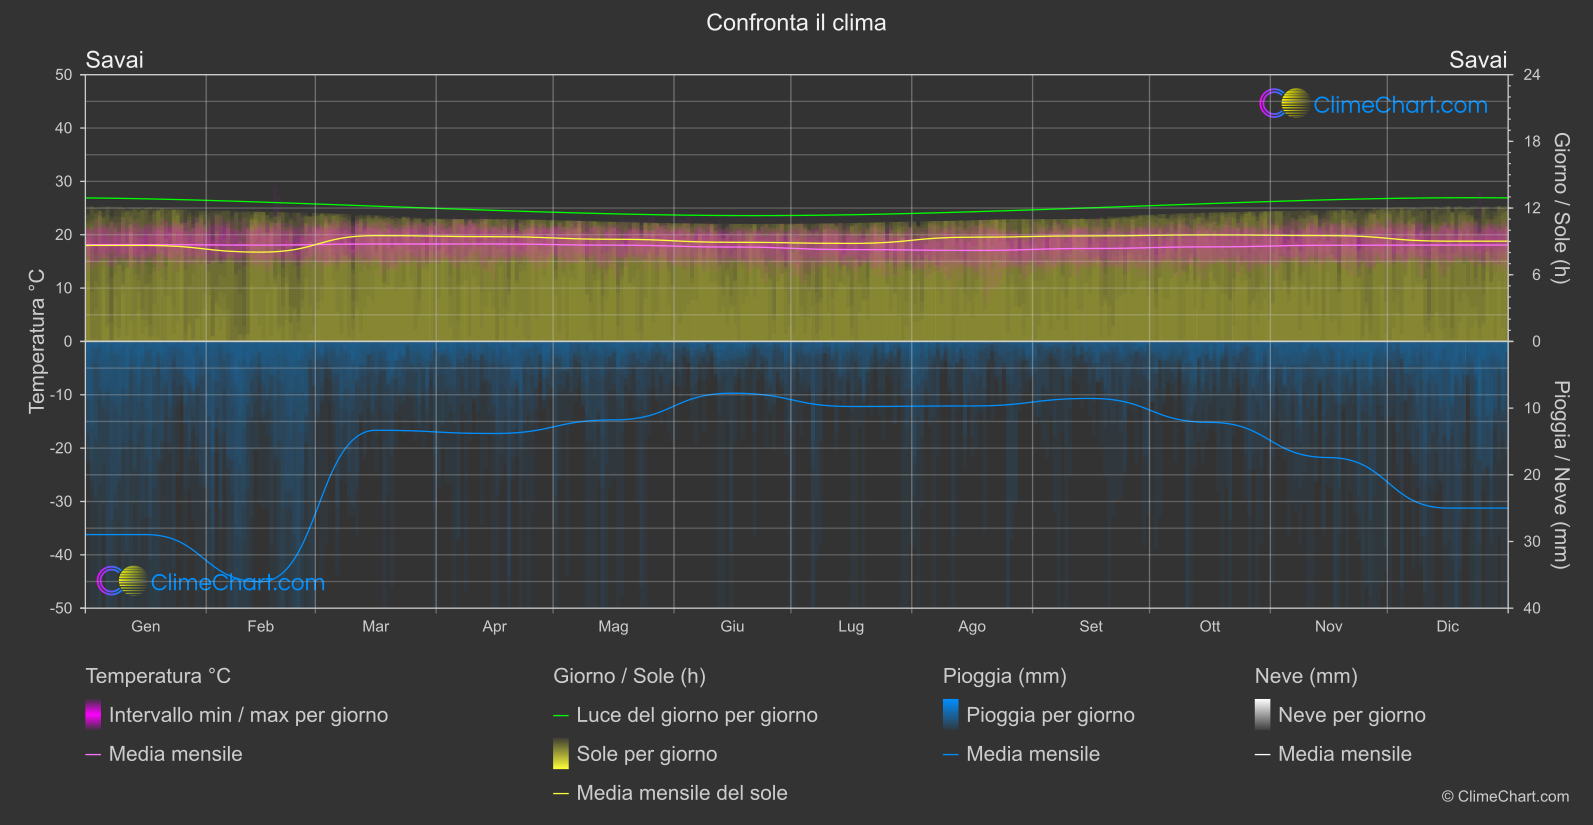
Task: Open ClimeChart.com link at top right
Action: (1400, 105)
